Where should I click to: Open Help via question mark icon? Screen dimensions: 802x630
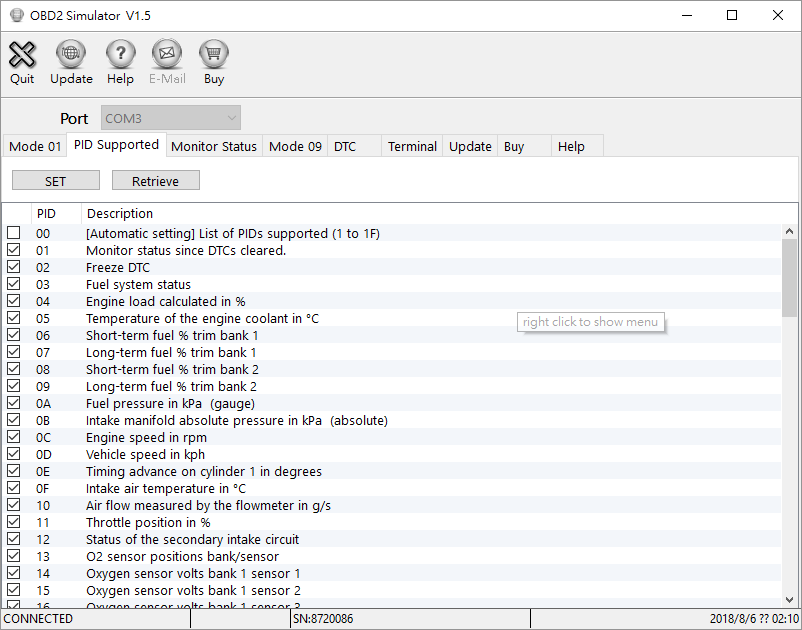pyautogui.click(x=120, y=55)
